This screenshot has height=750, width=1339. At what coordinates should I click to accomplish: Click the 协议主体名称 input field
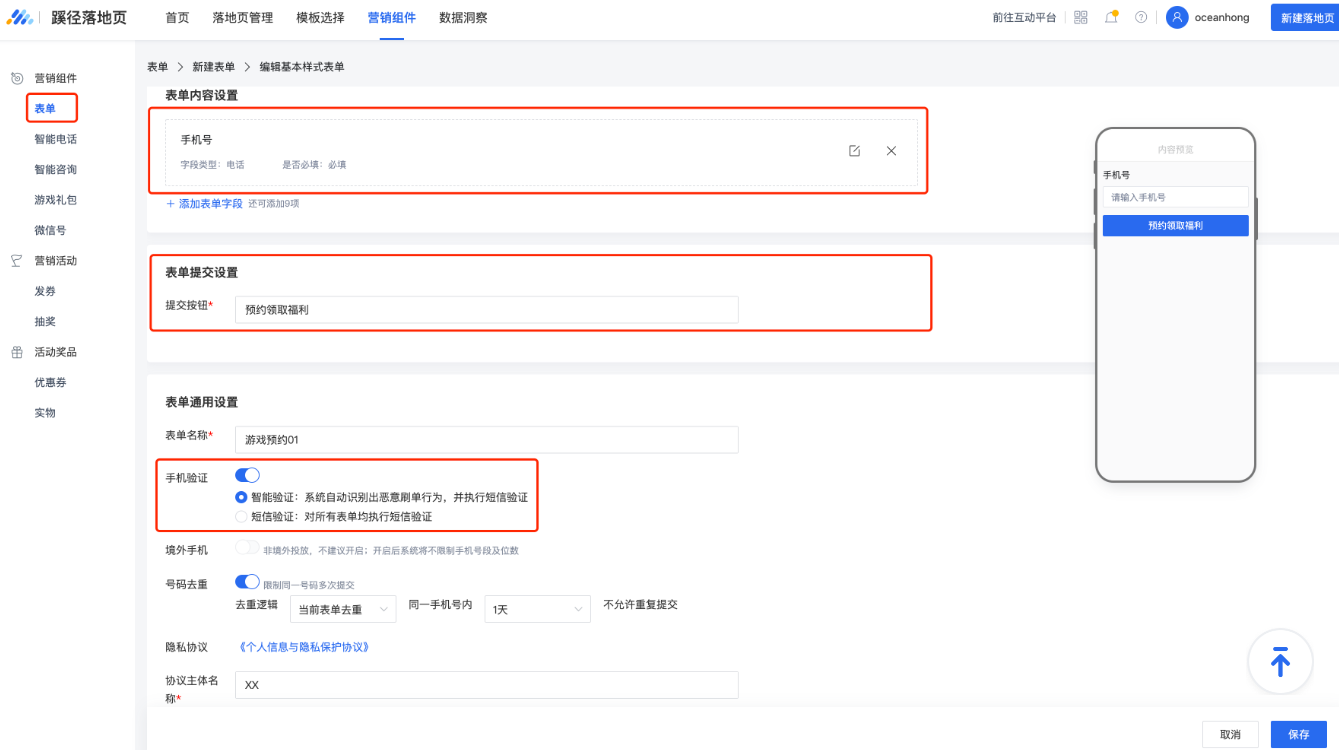(487, 685)
